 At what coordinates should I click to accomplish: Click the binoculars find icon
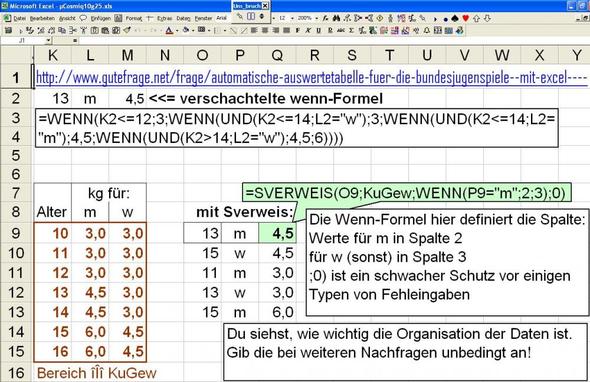tap(336, 18)
